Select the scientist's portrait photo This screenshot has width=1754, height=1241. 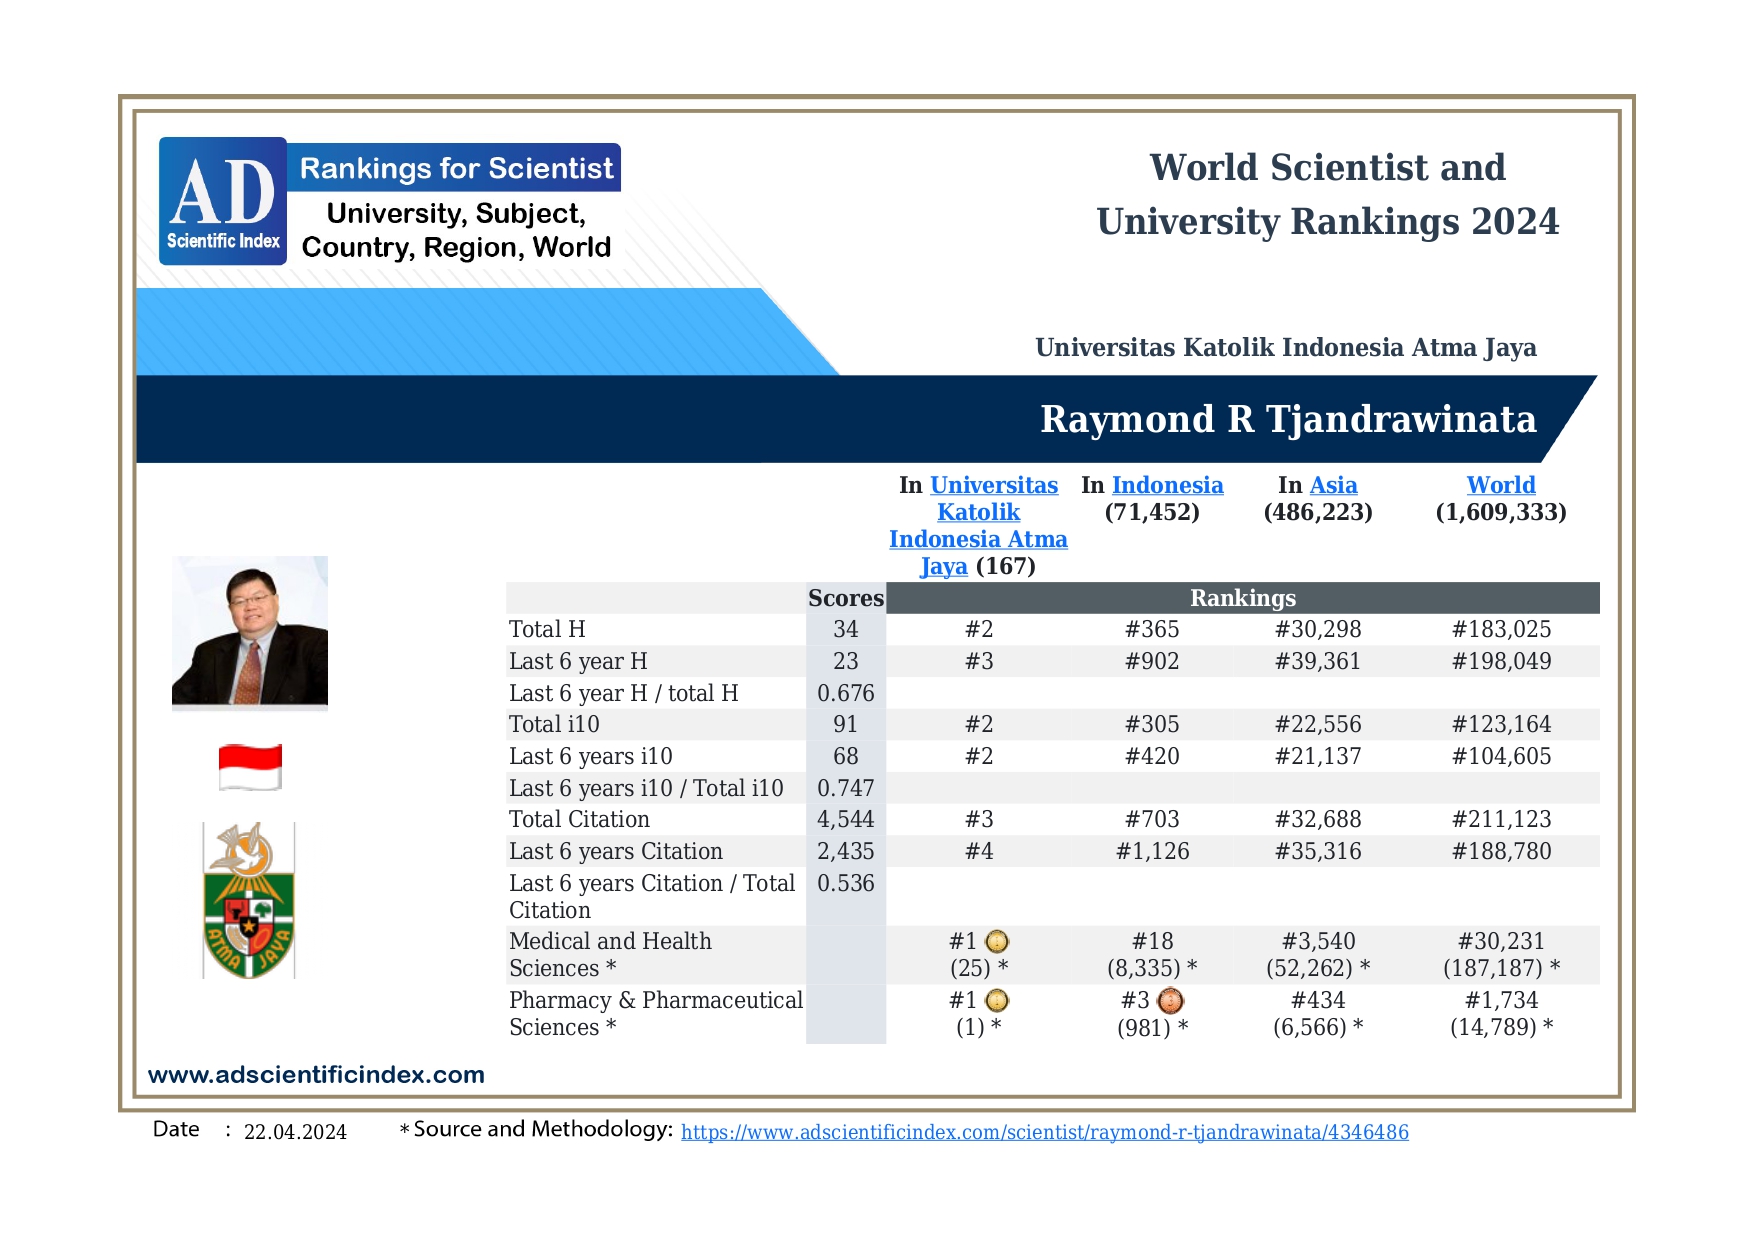(x=250, y=631)
